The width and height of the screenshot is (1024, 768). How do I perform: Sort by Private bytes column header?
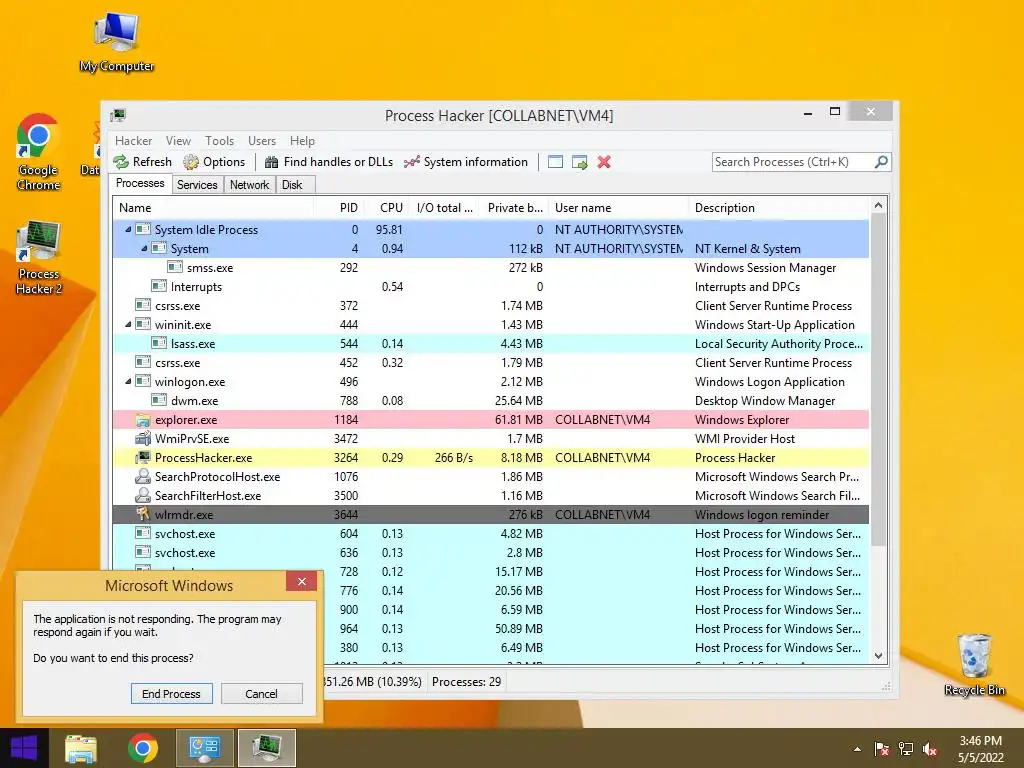[x=515, y=208]
